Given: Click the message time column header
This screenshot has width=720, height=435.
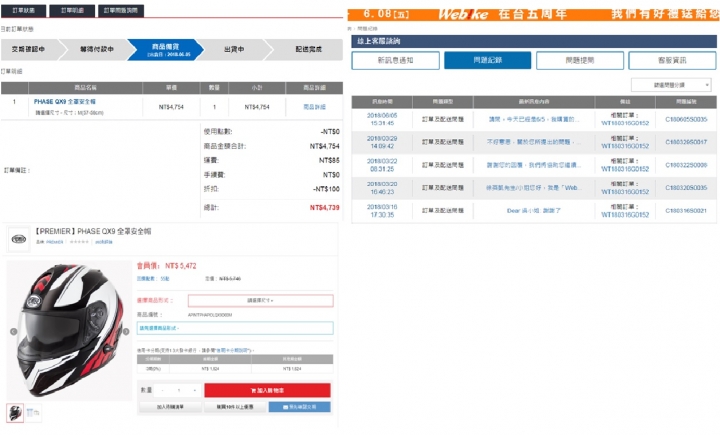Looking at the screenshot, I should pos(382,102).
